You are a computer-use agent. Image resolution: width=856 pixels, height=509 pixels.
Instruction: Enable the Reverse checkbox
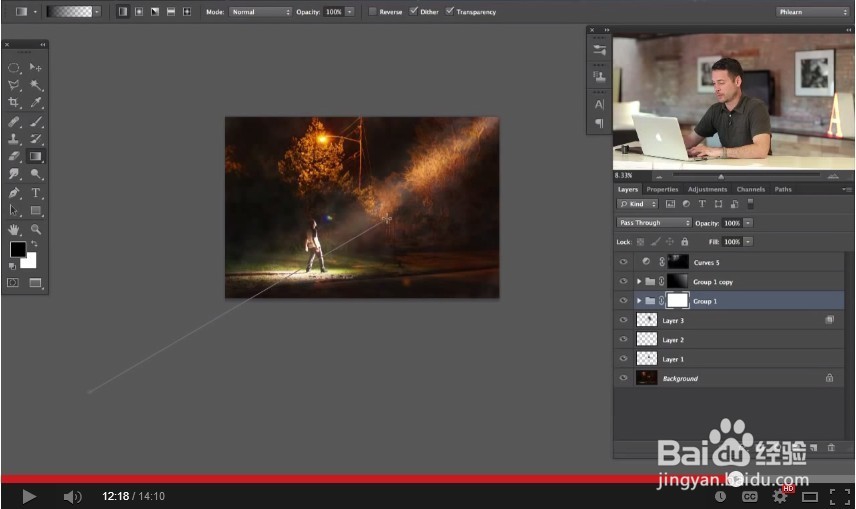click(372, 11)
